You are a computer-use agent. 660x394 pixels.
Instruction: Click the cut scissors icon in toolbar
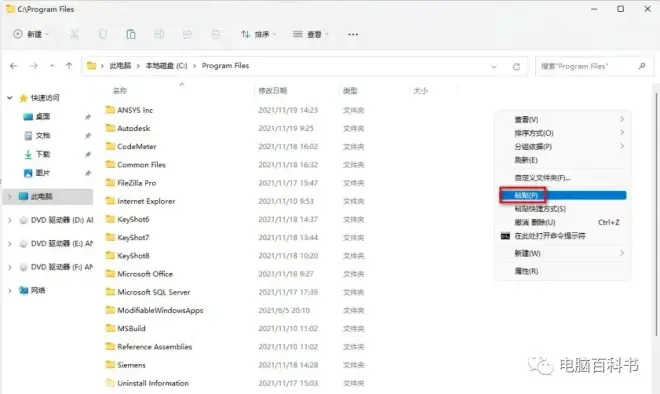(74, 34)
